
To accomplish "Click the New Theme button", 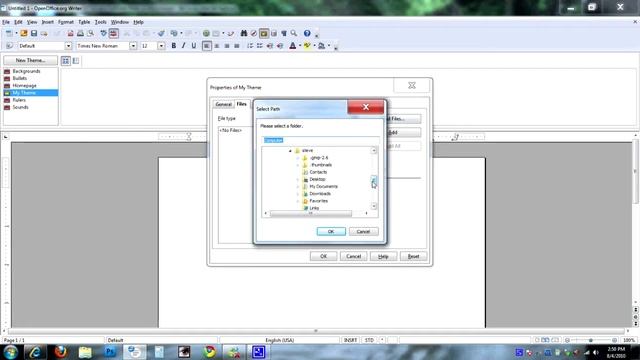I will click(31, 60).
